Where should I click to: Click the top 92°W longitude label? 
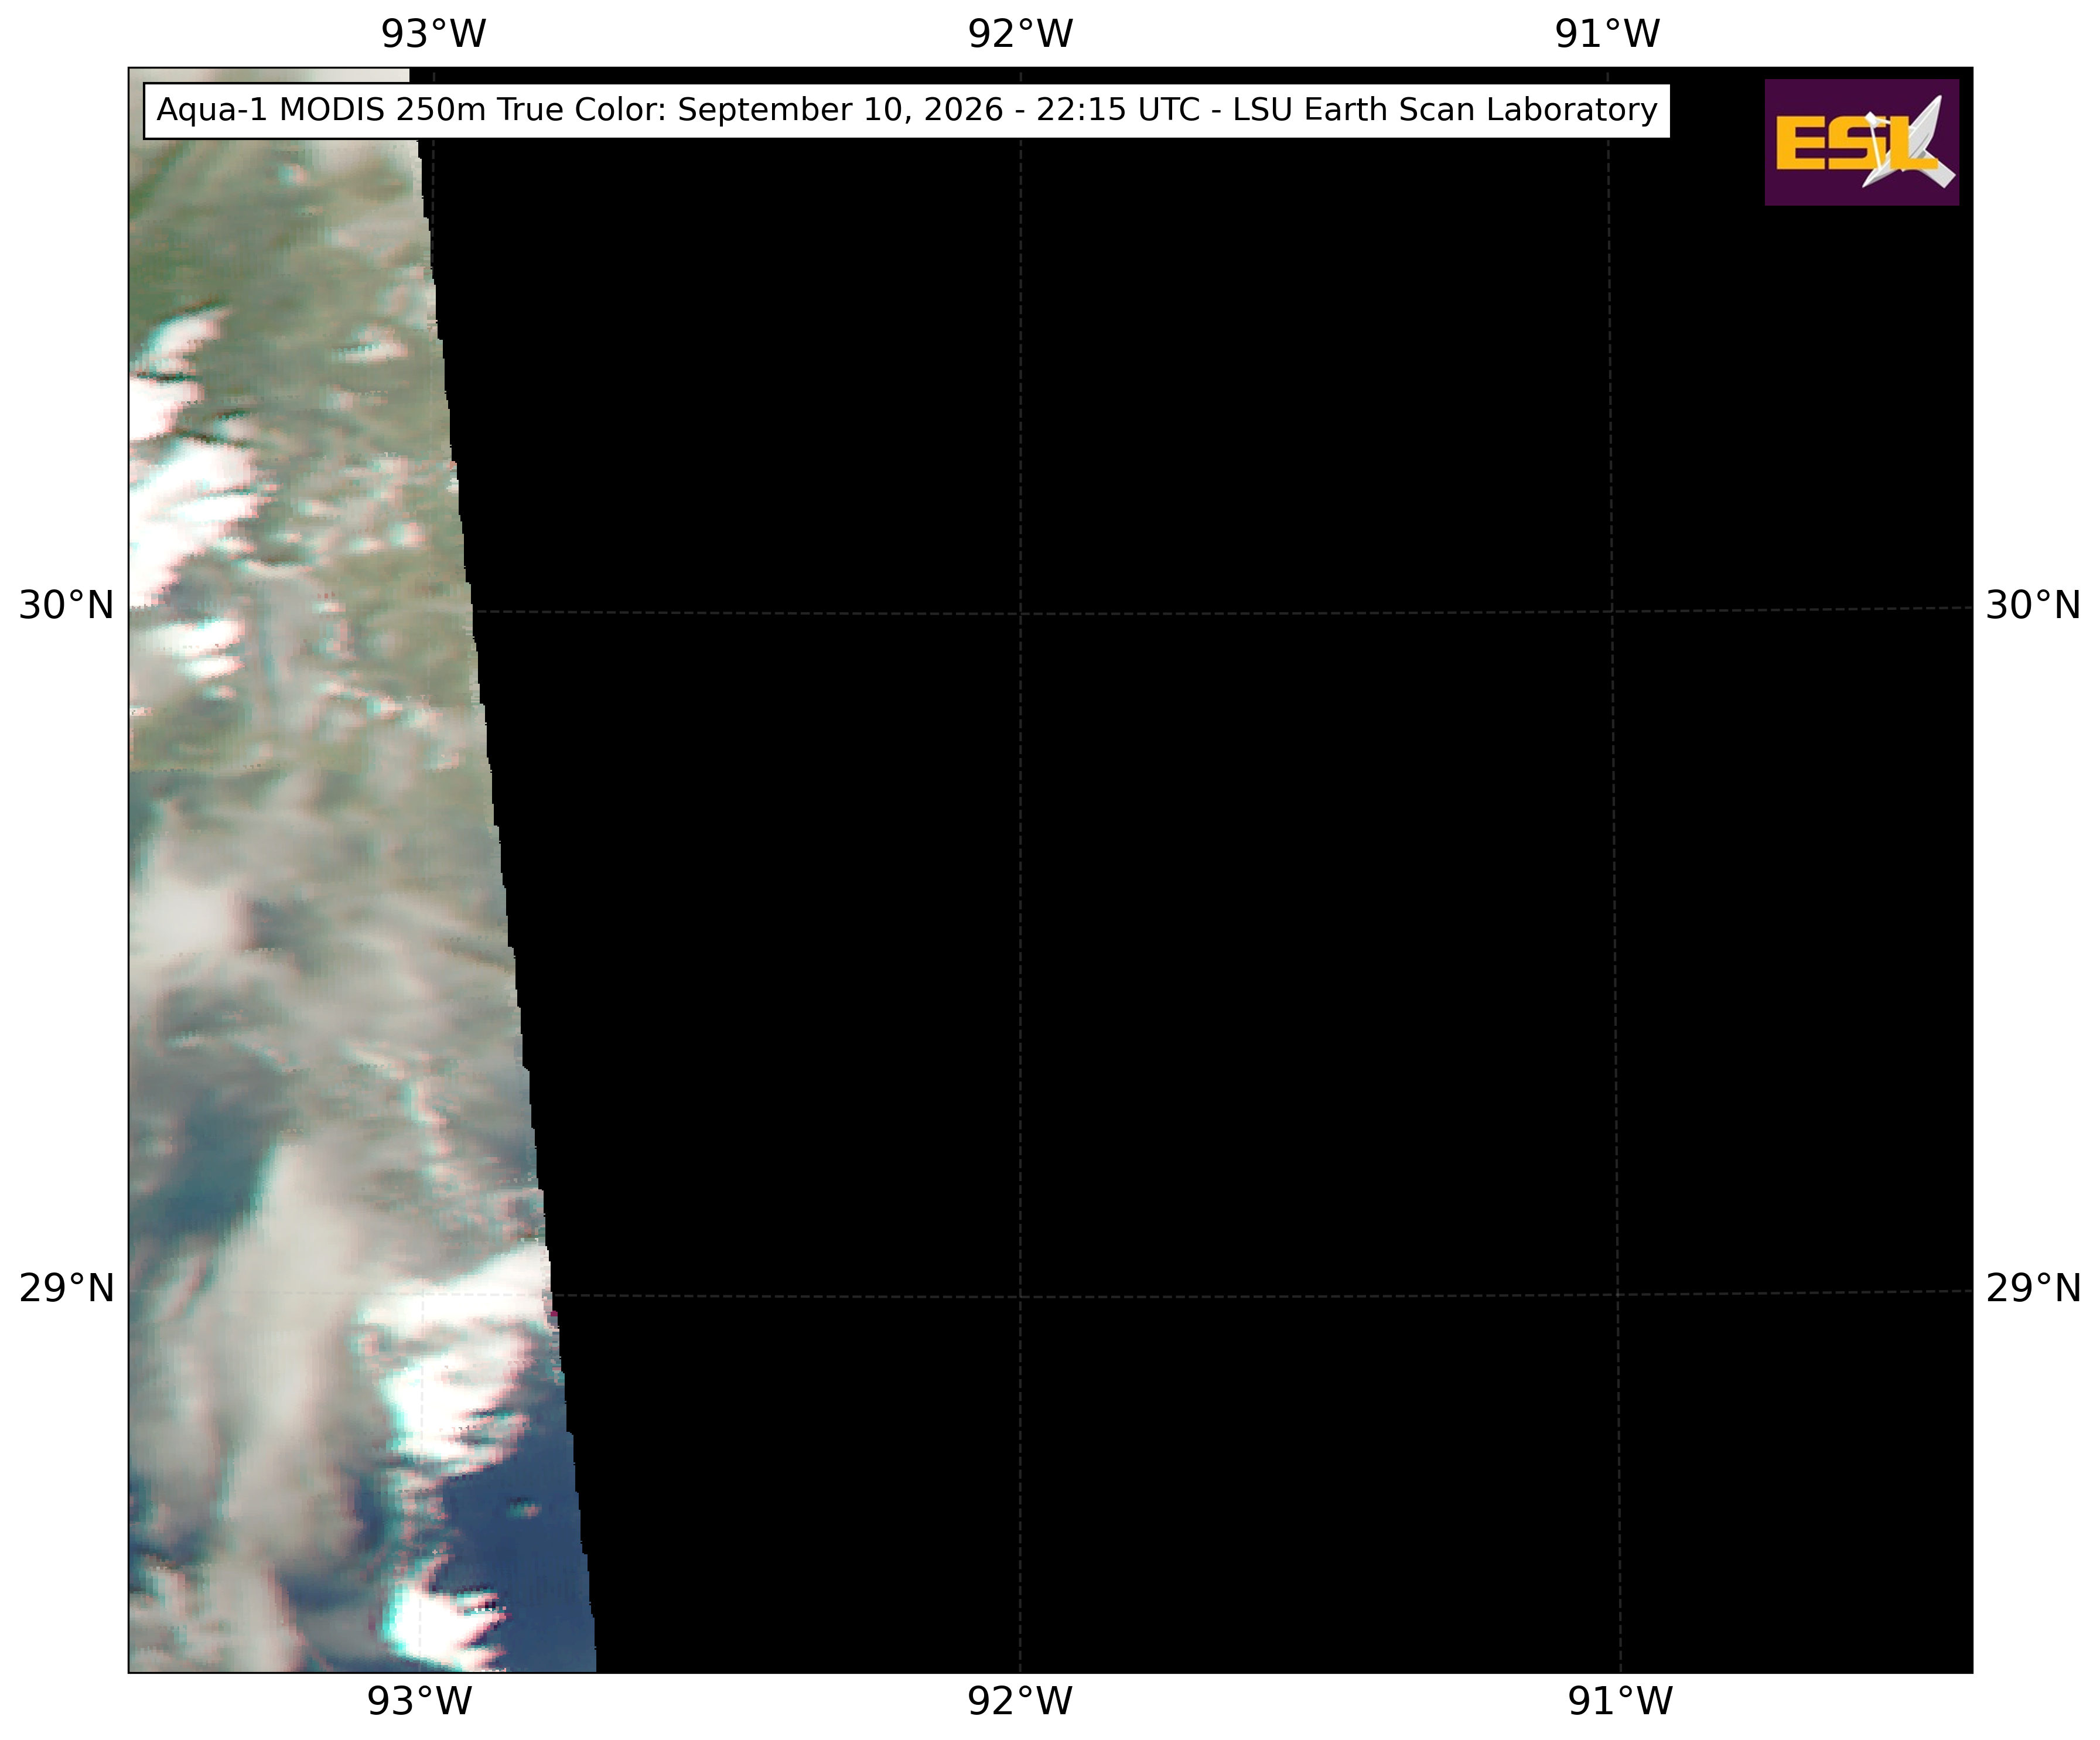click(x=1020, y=34)
